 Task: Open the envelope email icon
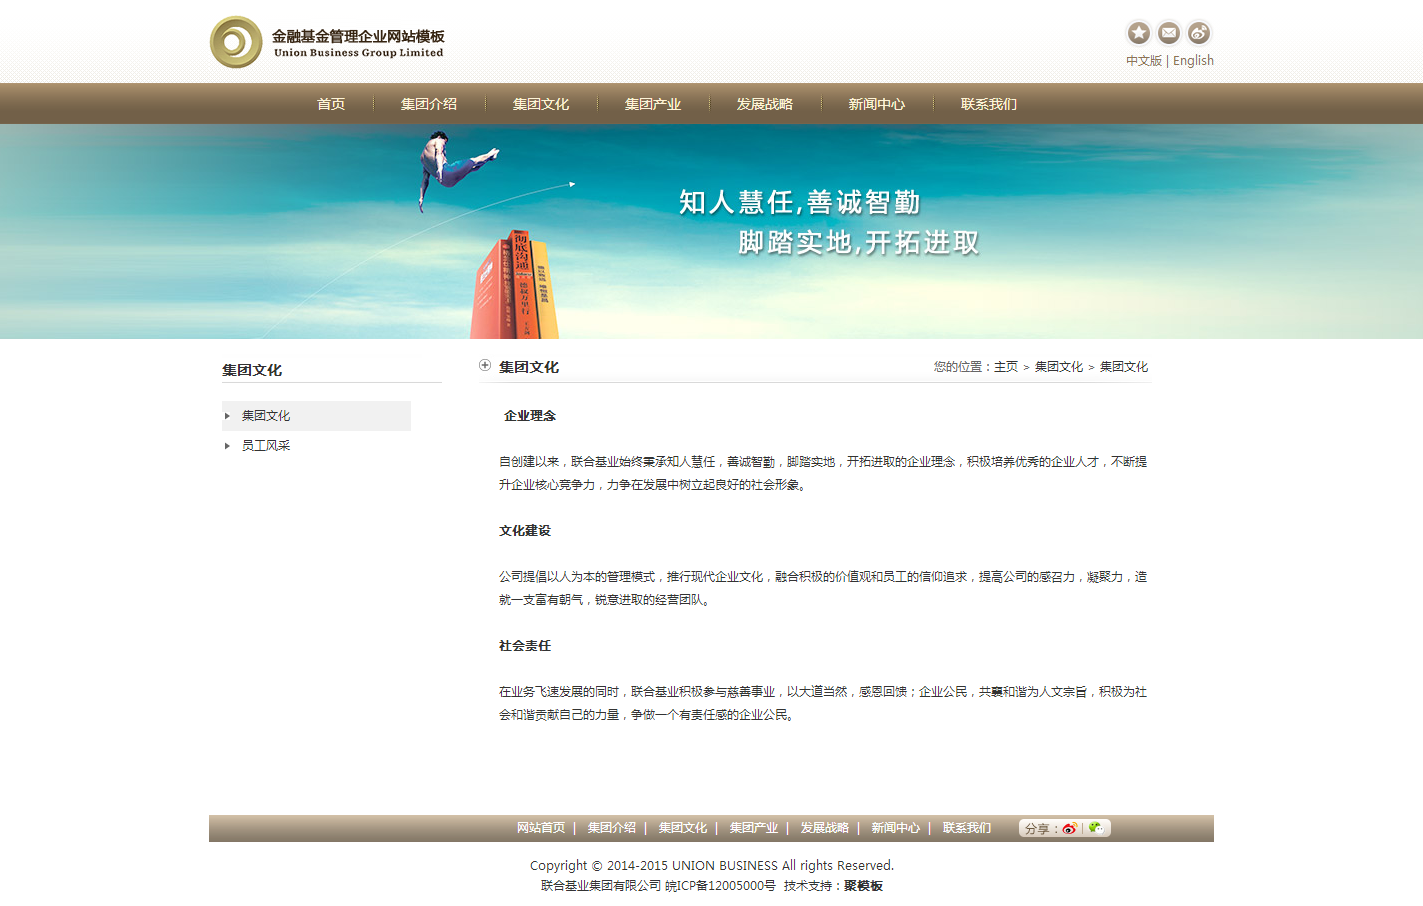coord(1168,33)
